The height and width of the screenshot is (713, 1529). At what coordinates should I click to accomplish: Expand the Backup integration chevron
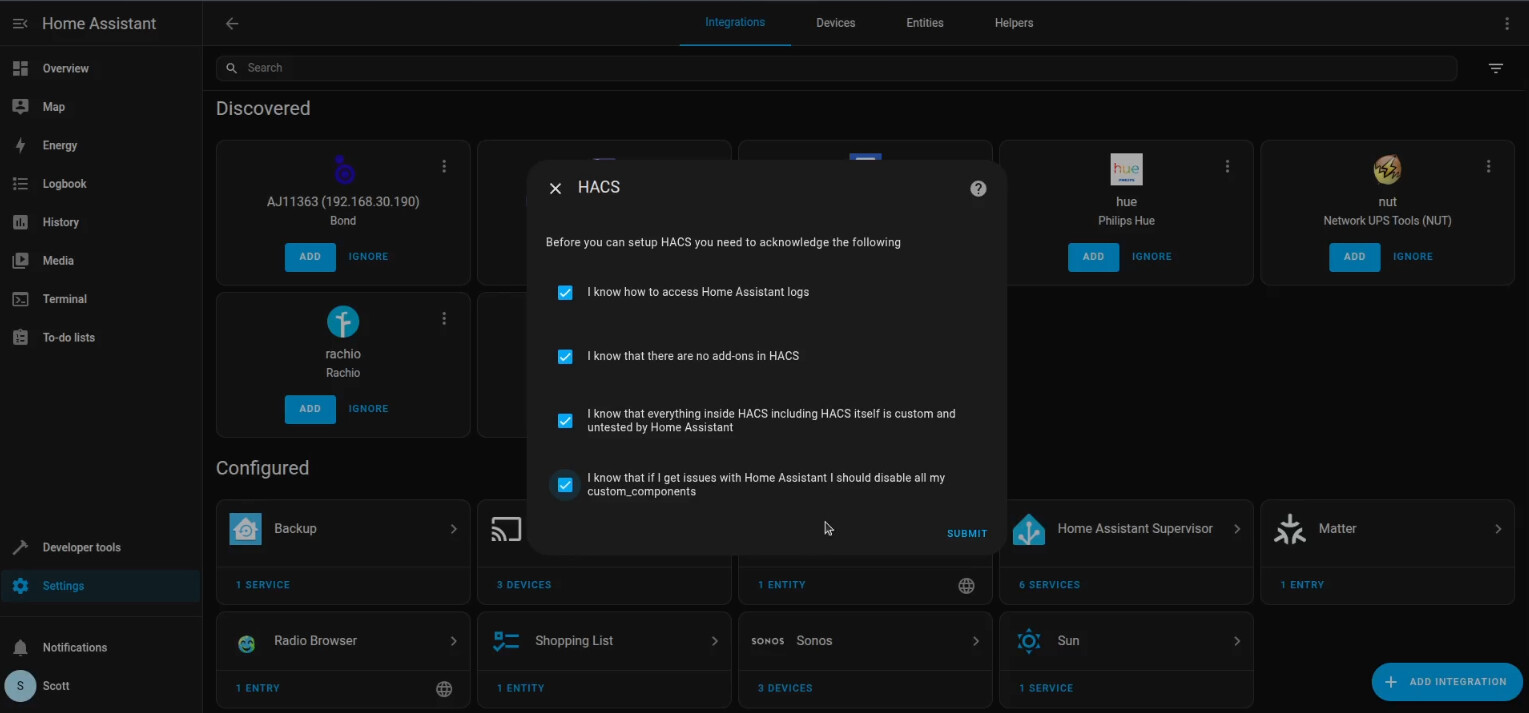pos(453,529)
